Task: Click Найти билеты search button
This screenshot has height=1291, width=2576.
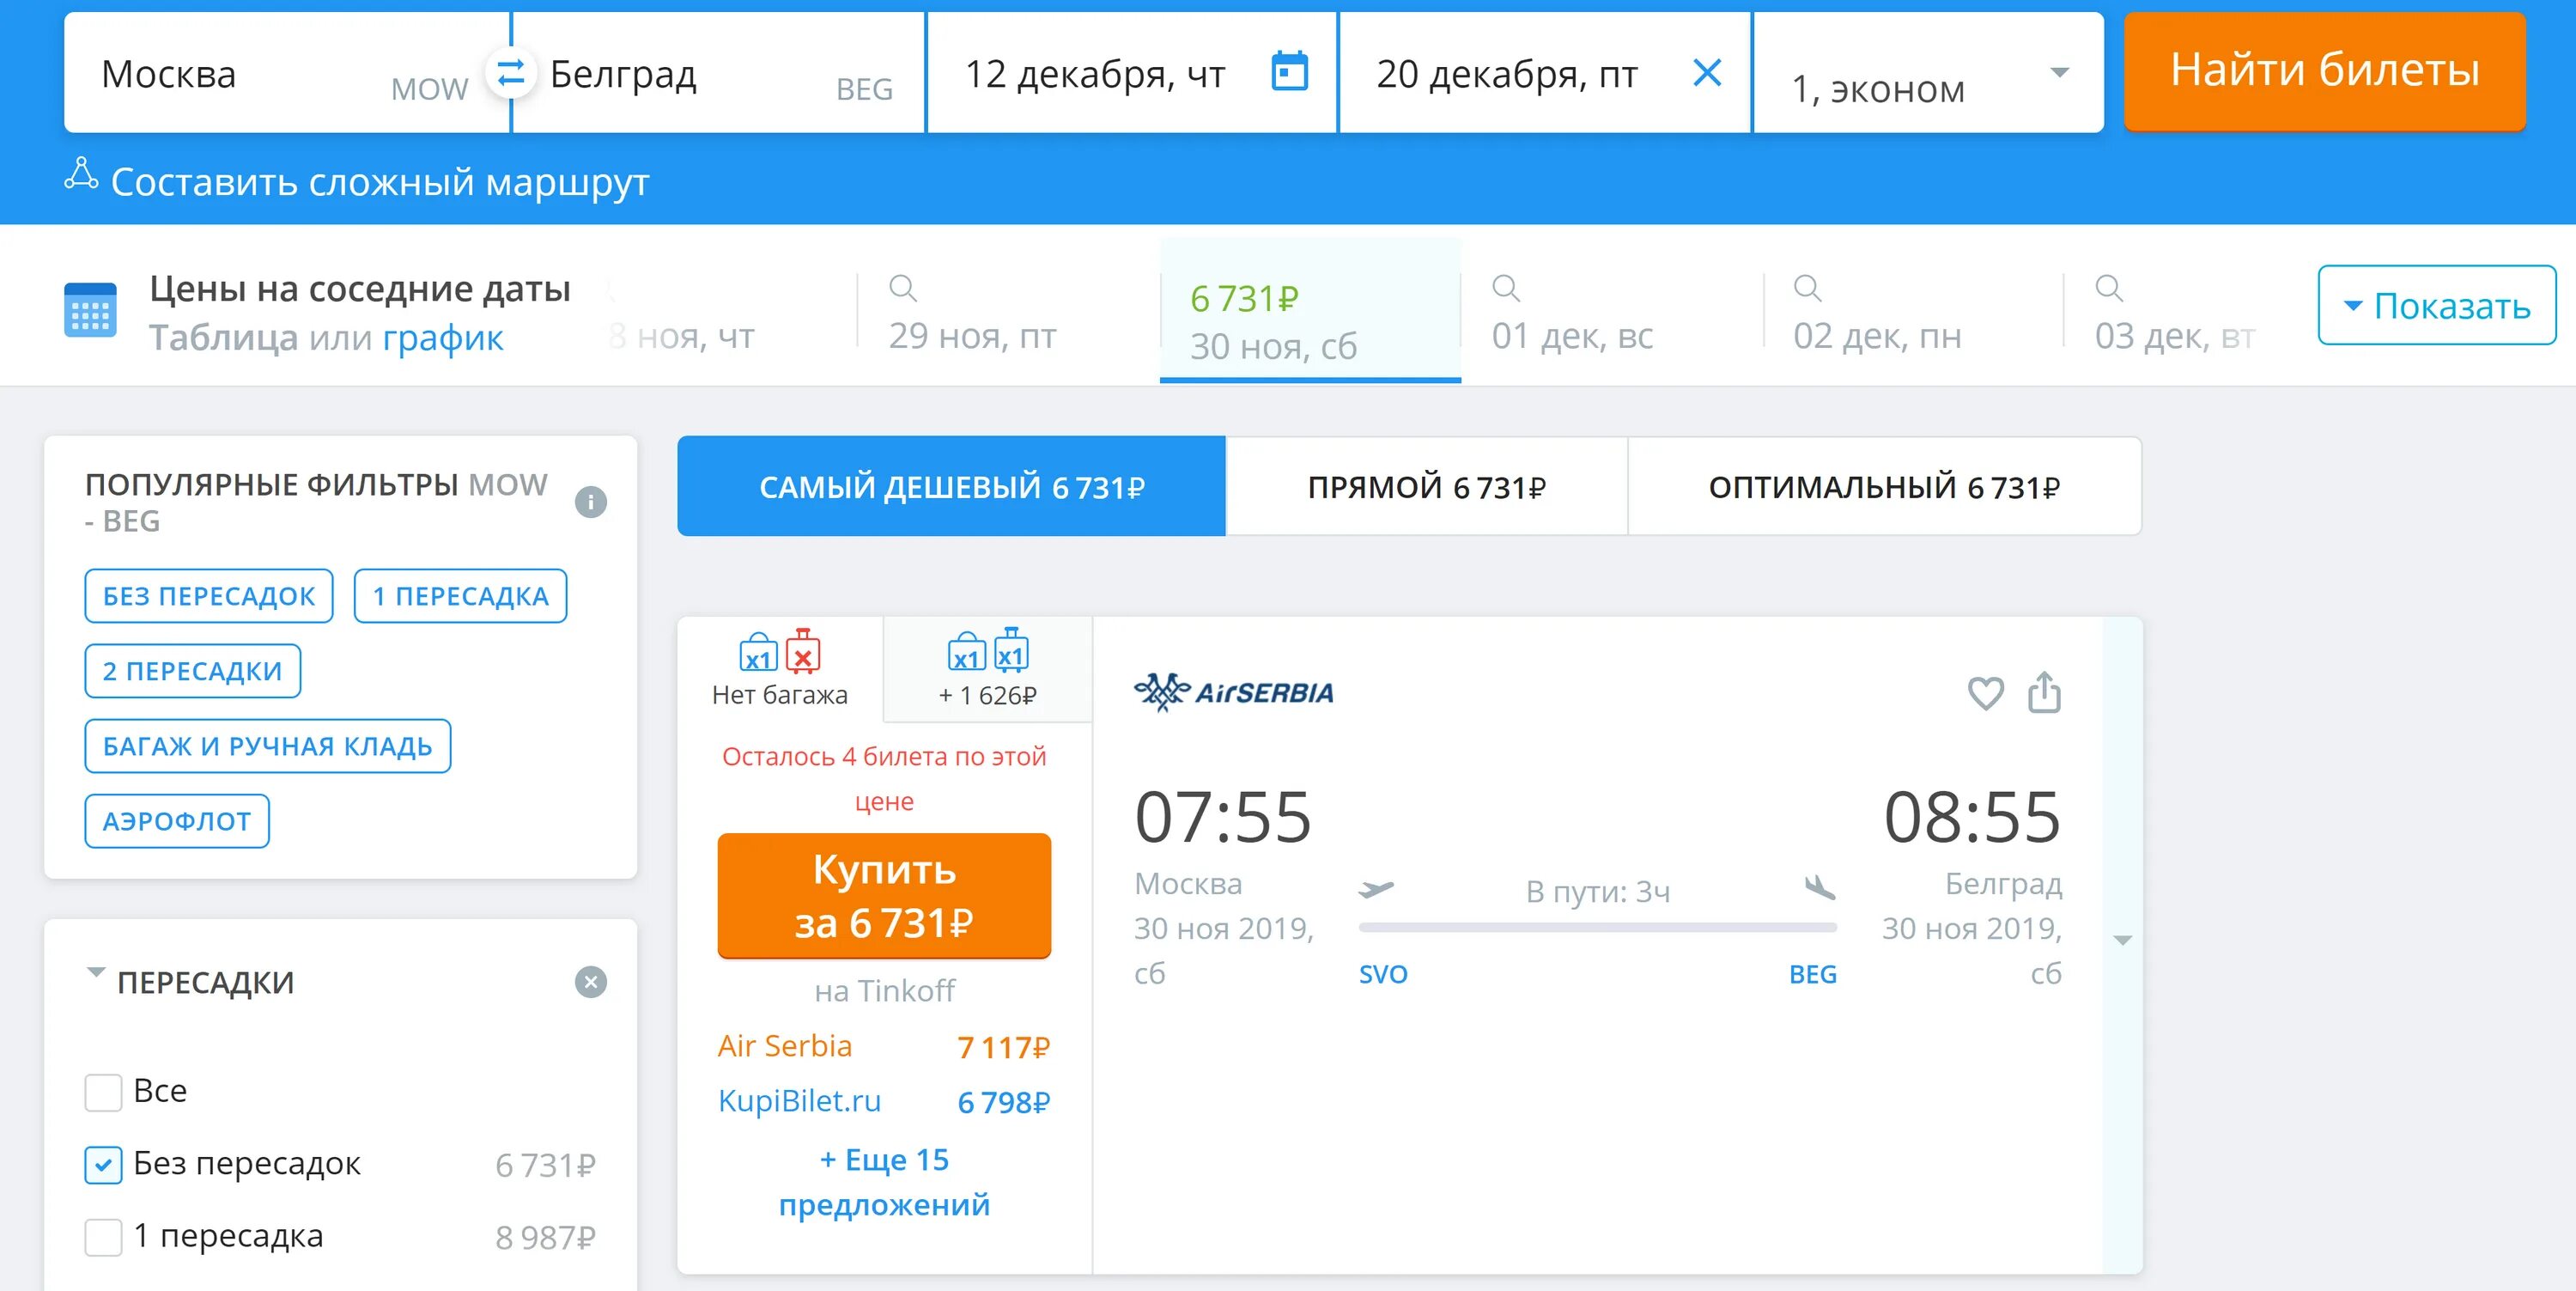Action: (2325, 71)
